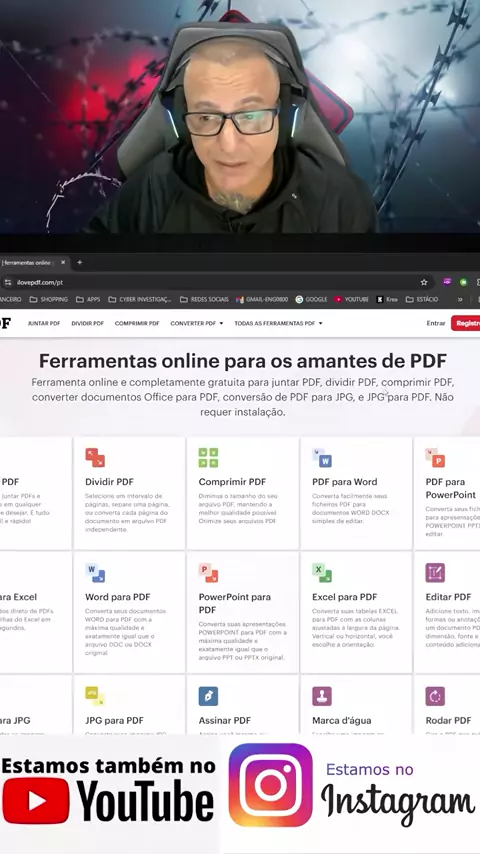Click the Rodar PDF rotate icon
This screenshot has height=854, width=480.
coord(435,696)
